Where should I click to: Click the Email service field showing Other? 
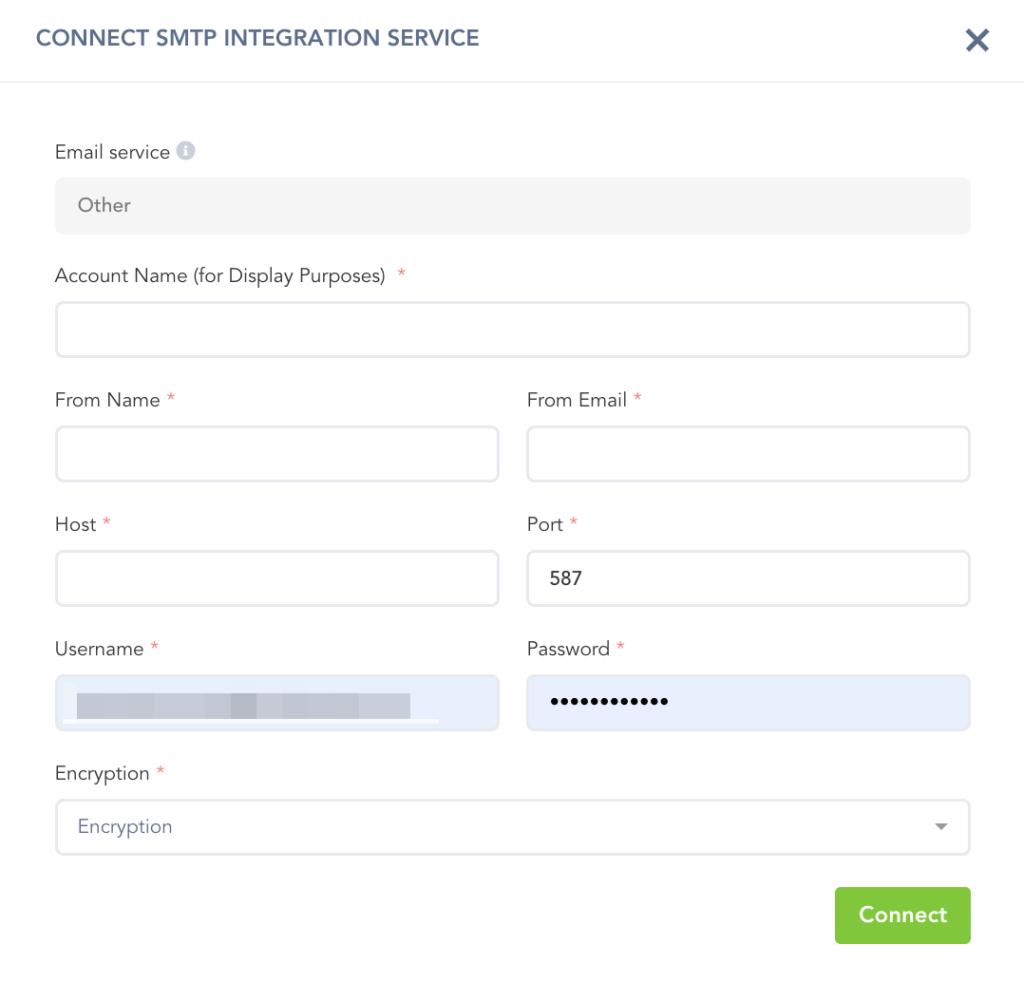point(512,206)
